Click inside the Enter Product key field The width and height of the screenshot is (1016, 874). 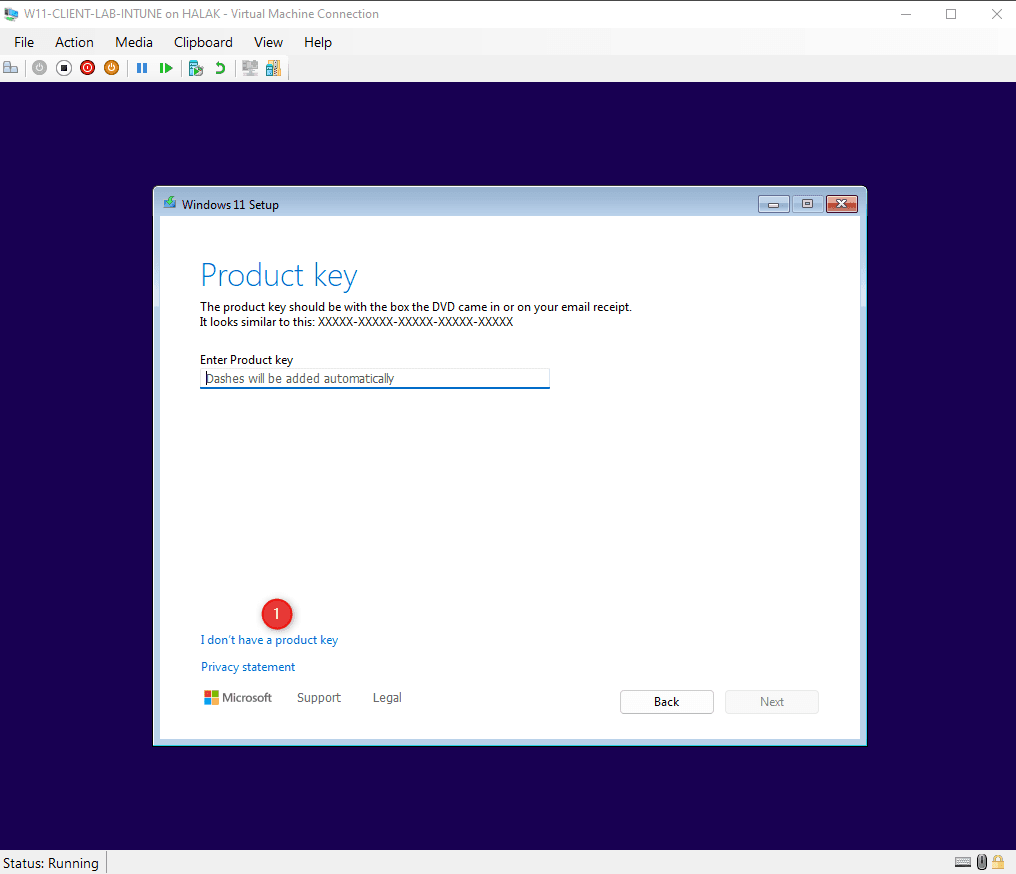pos(374,378)
